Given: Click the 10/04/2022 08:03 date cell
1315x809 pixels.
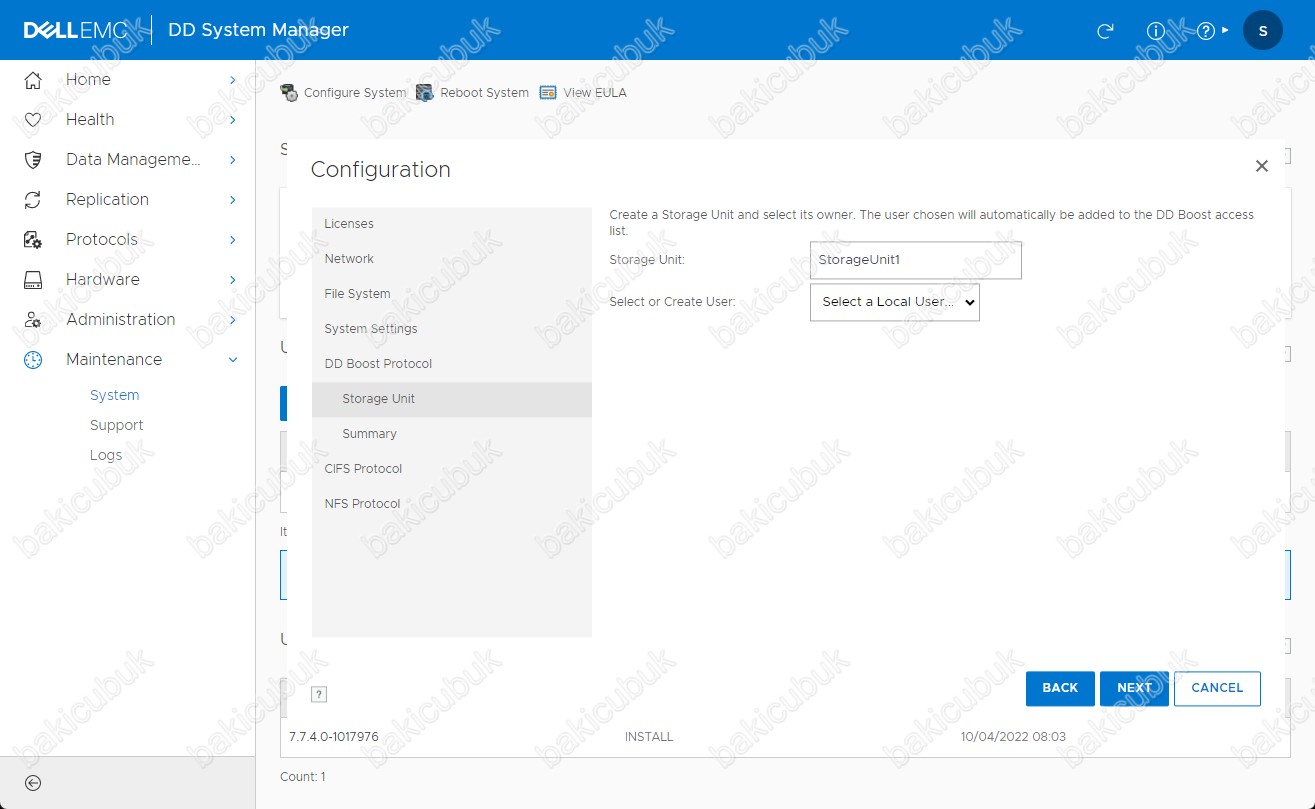Looking at the screenshot, I should point(1013,737).
